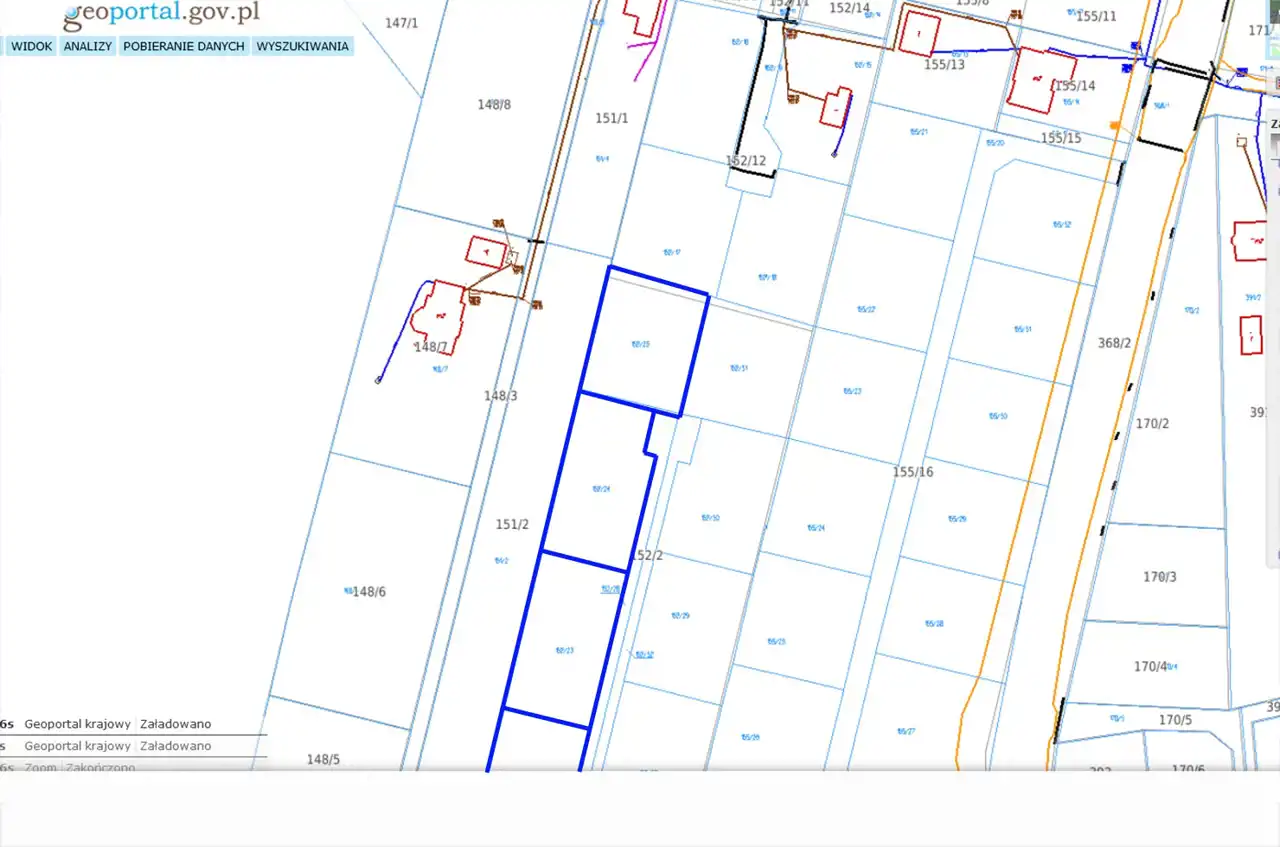Select the topmost blue-highlighted parcel
1280x847 pixels.
(x=644, y=343)
